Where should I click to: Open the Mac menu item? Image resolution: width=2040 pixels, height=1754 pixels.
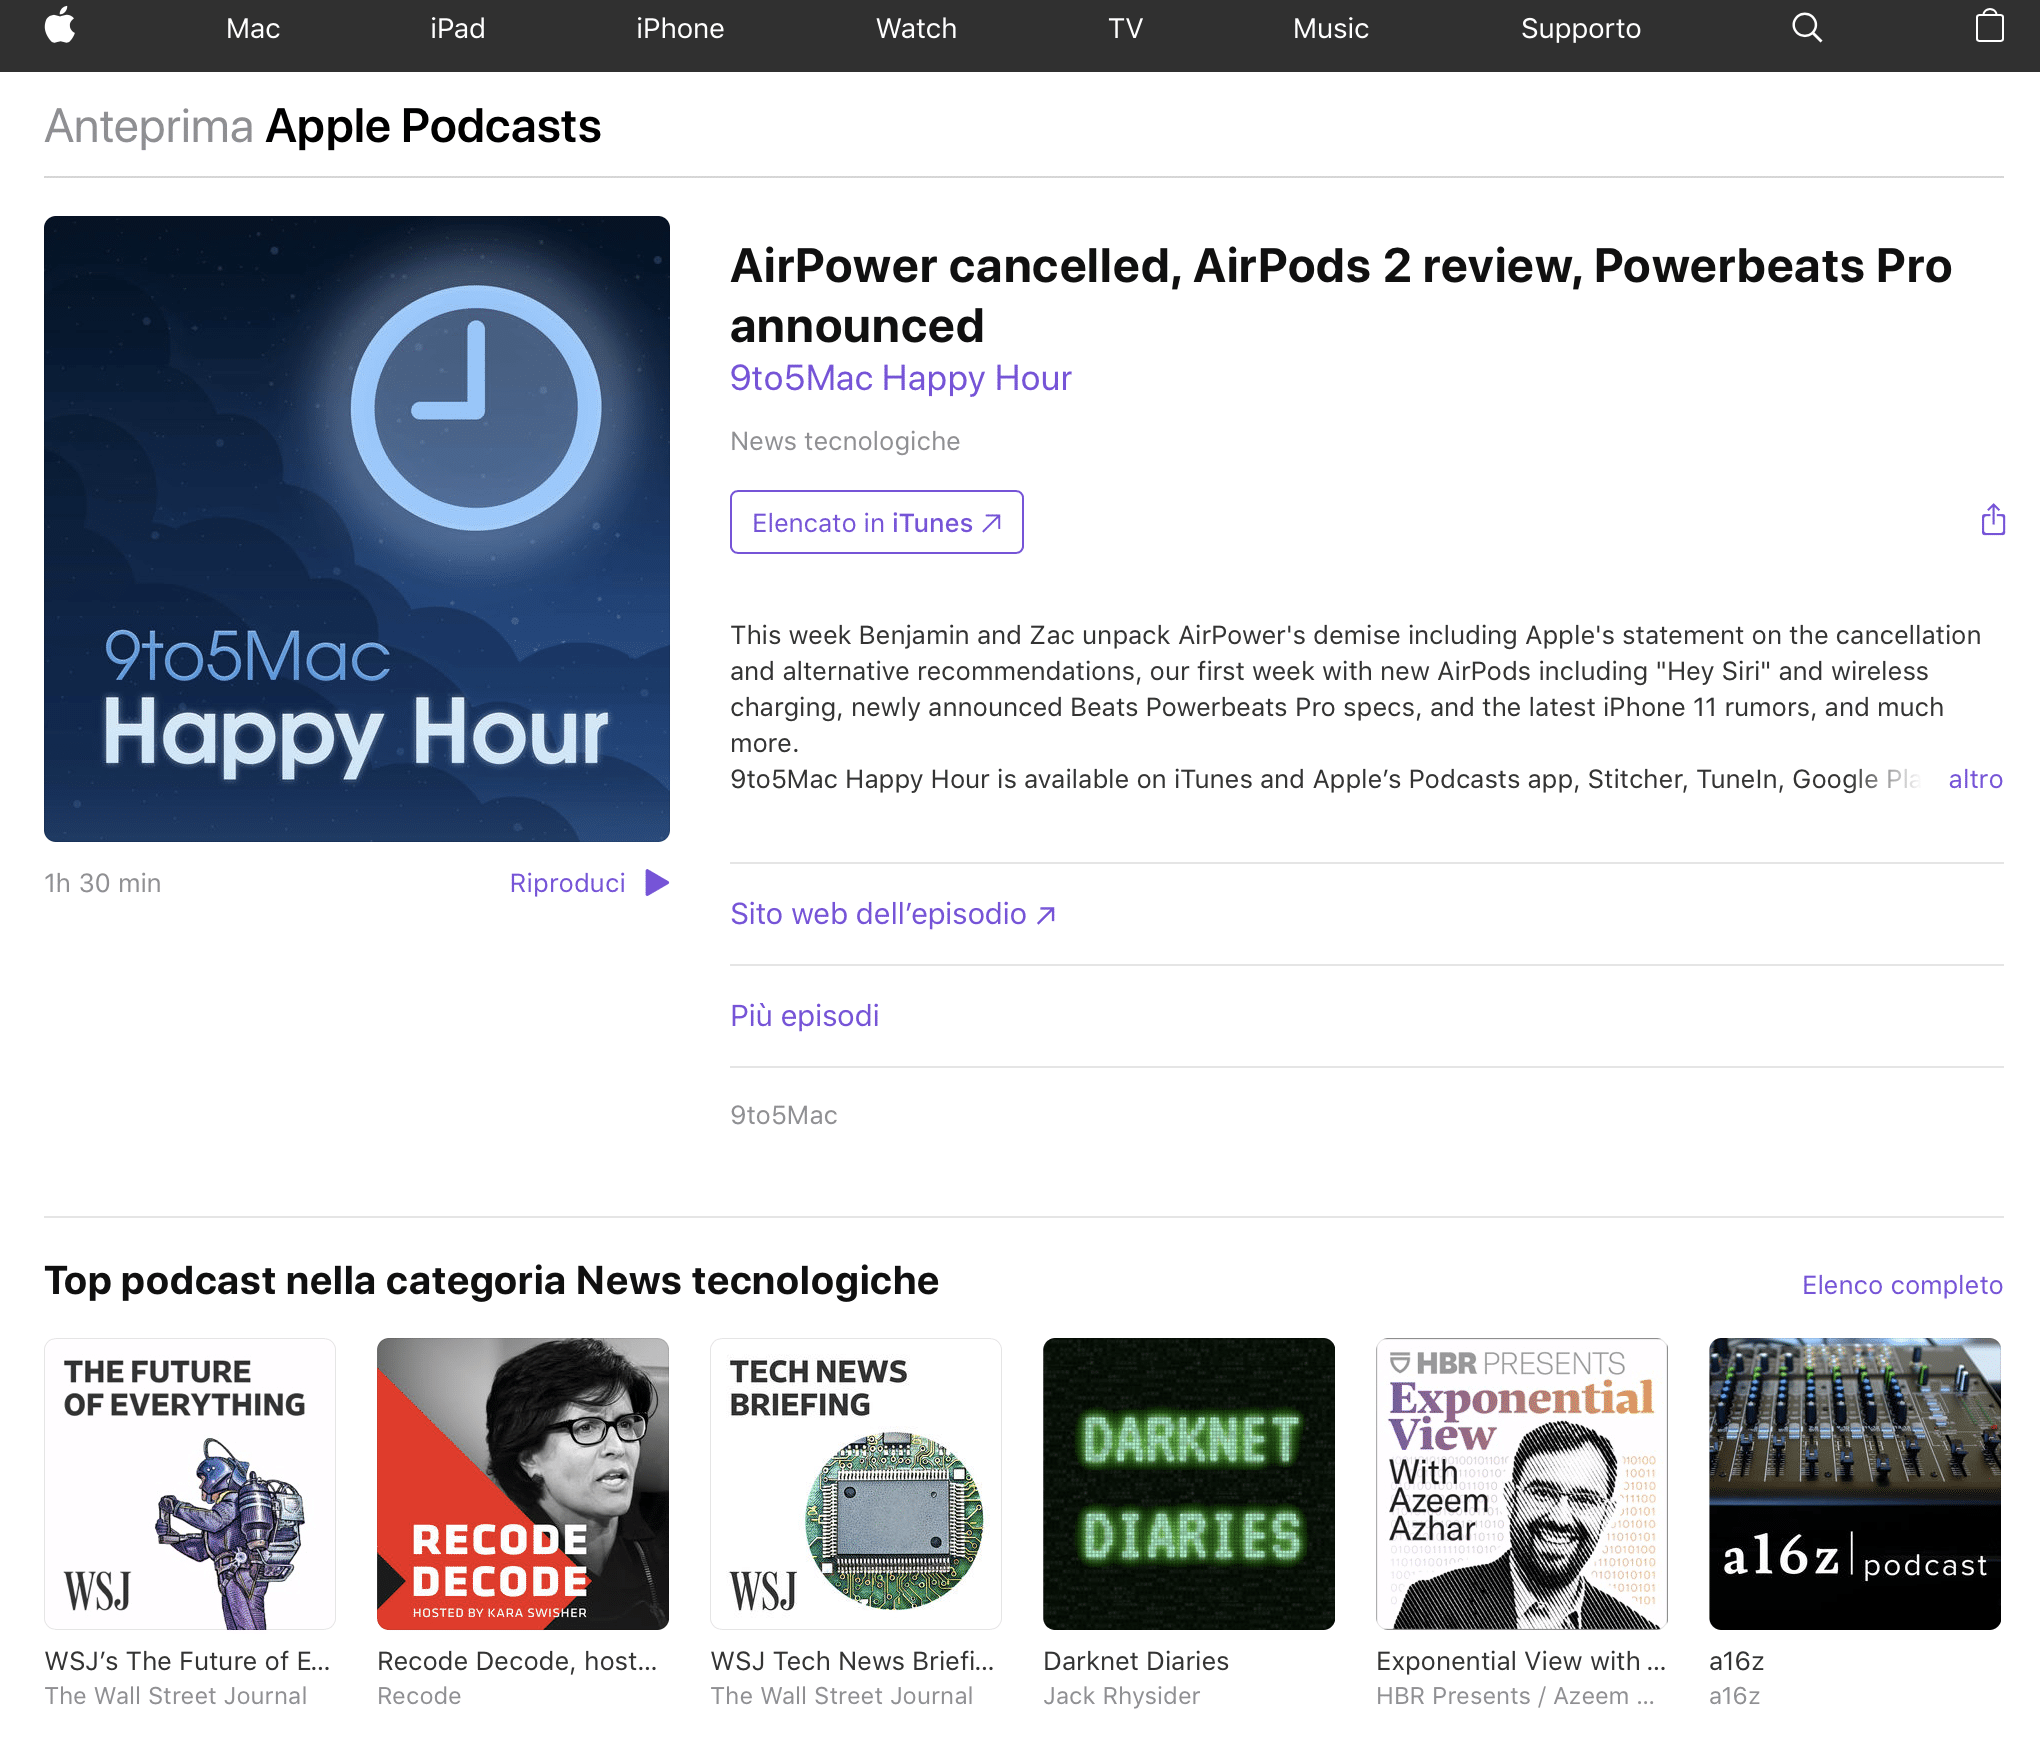click(253, 28)
